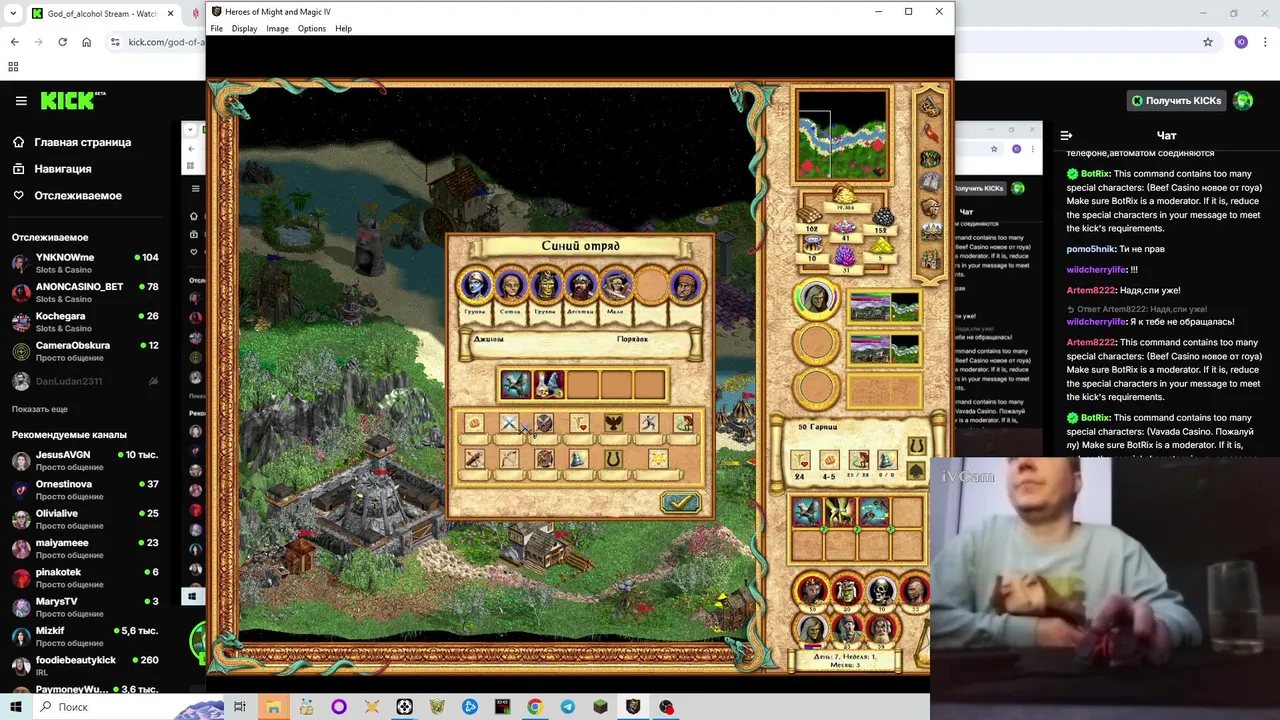Click the running figure skill icon
Image resolution: width=1280 pixels, height=720 pixels.
648,424
